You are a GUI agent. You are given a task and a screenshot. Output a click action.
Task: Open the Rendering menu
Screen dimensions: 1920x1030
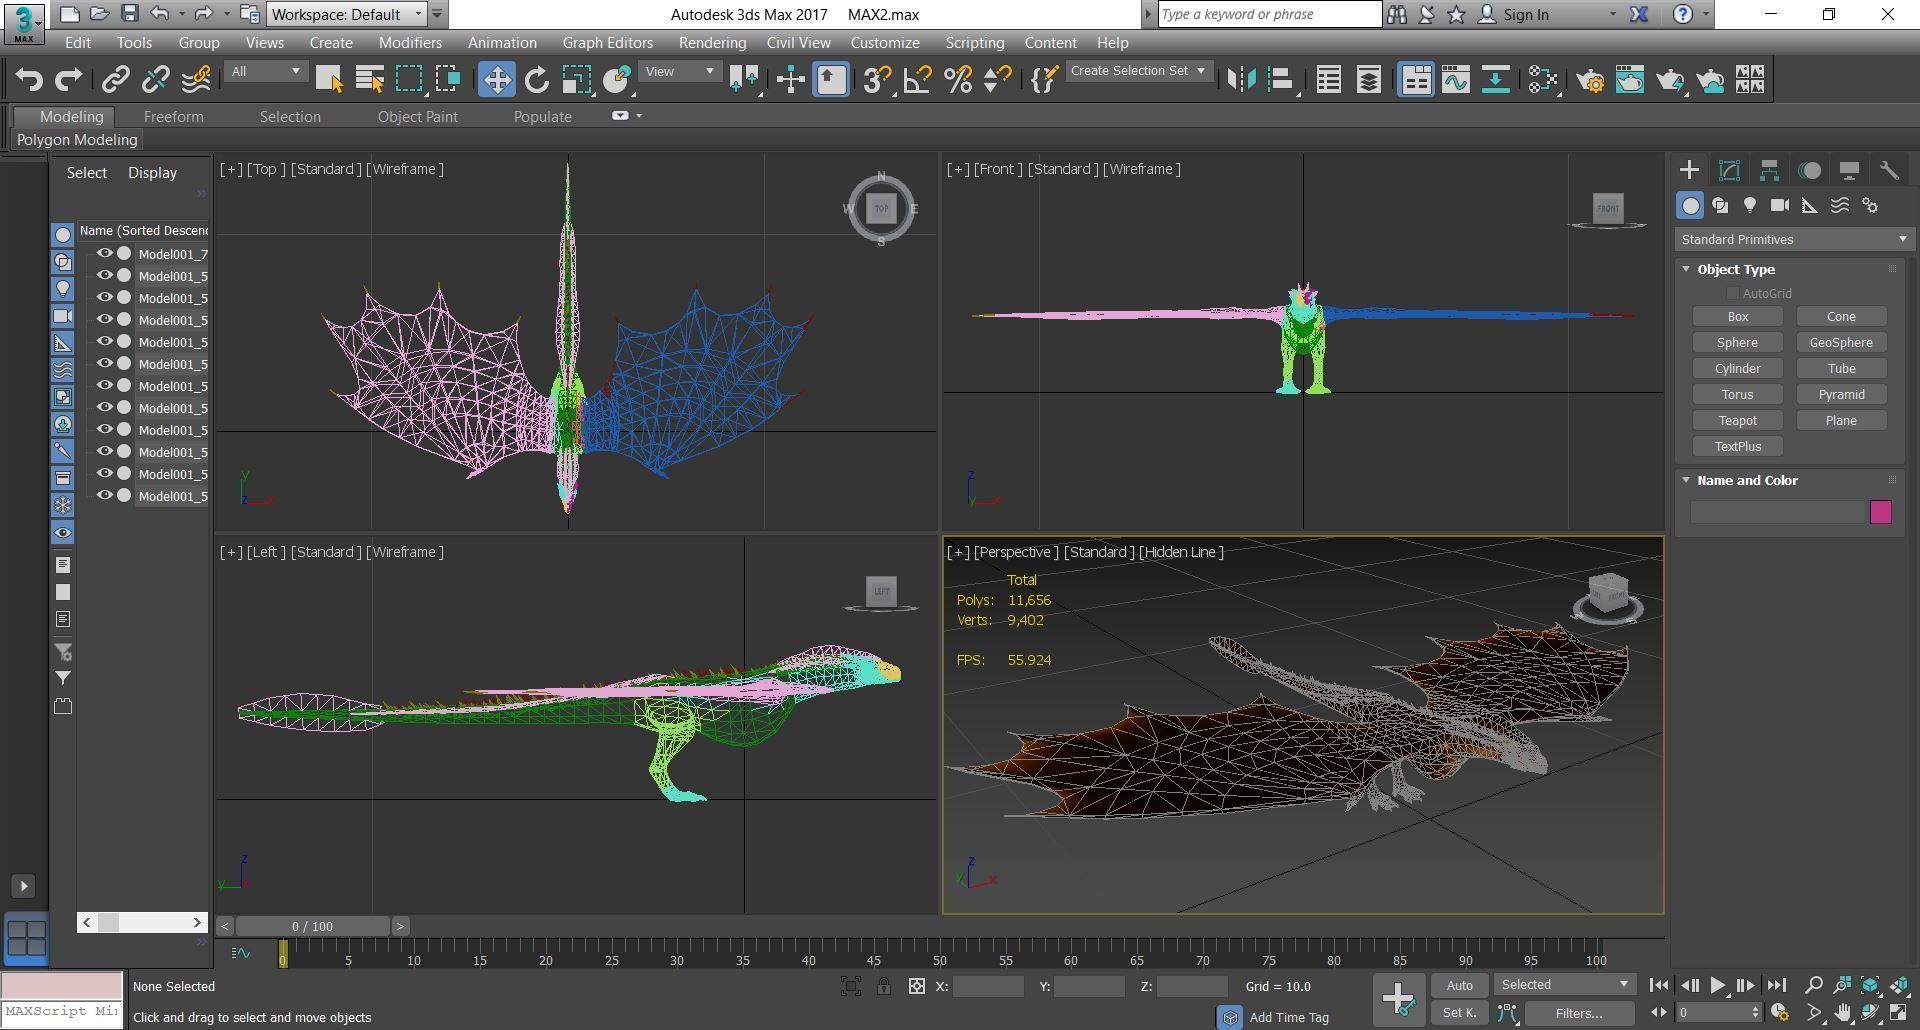(x=712, y=43)
